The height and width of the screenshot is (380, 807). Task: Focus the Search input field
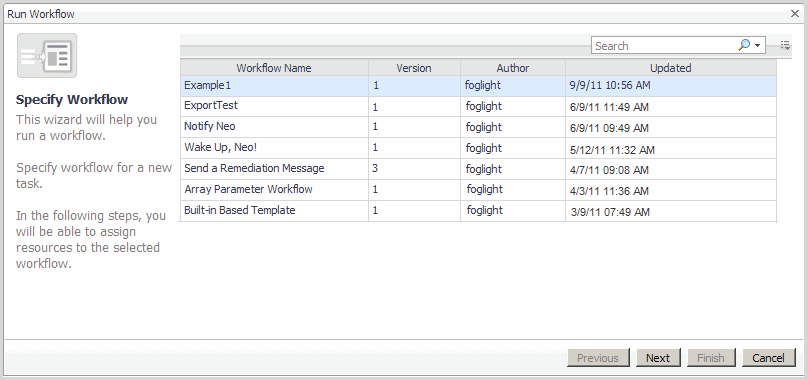pyautogui.click(x=665, y=45)
